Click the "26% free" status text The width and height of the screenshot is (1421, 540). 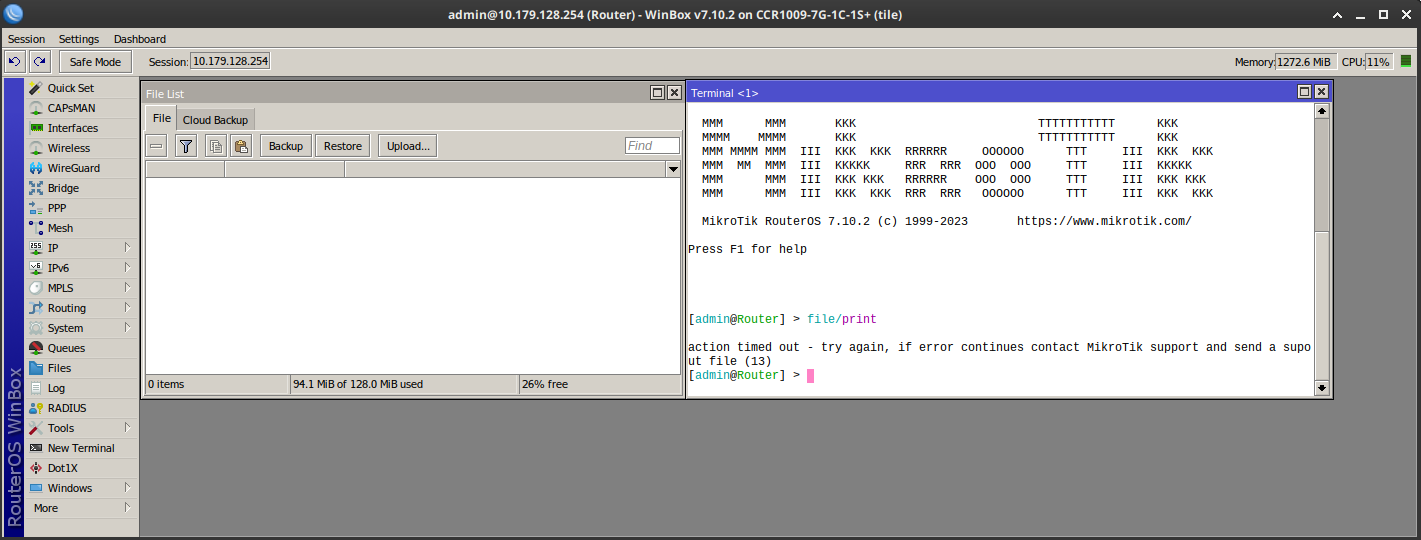tap(545, 384)
